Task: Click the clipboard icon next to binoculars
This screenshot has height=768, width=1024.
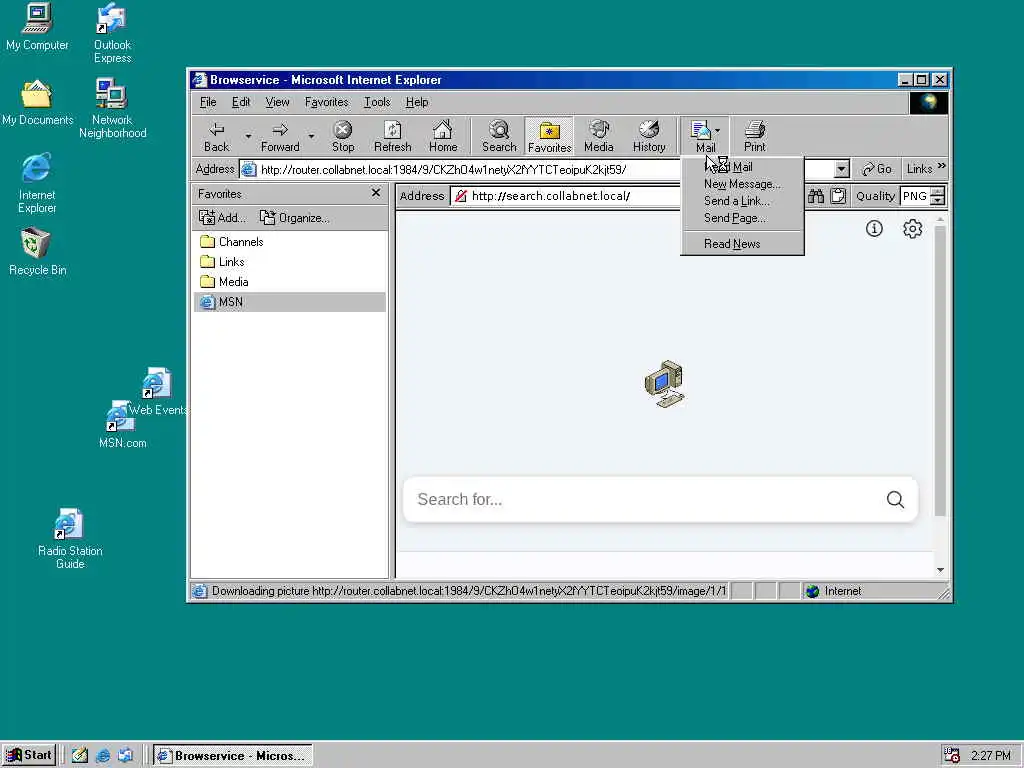Action: pos(839,196)
